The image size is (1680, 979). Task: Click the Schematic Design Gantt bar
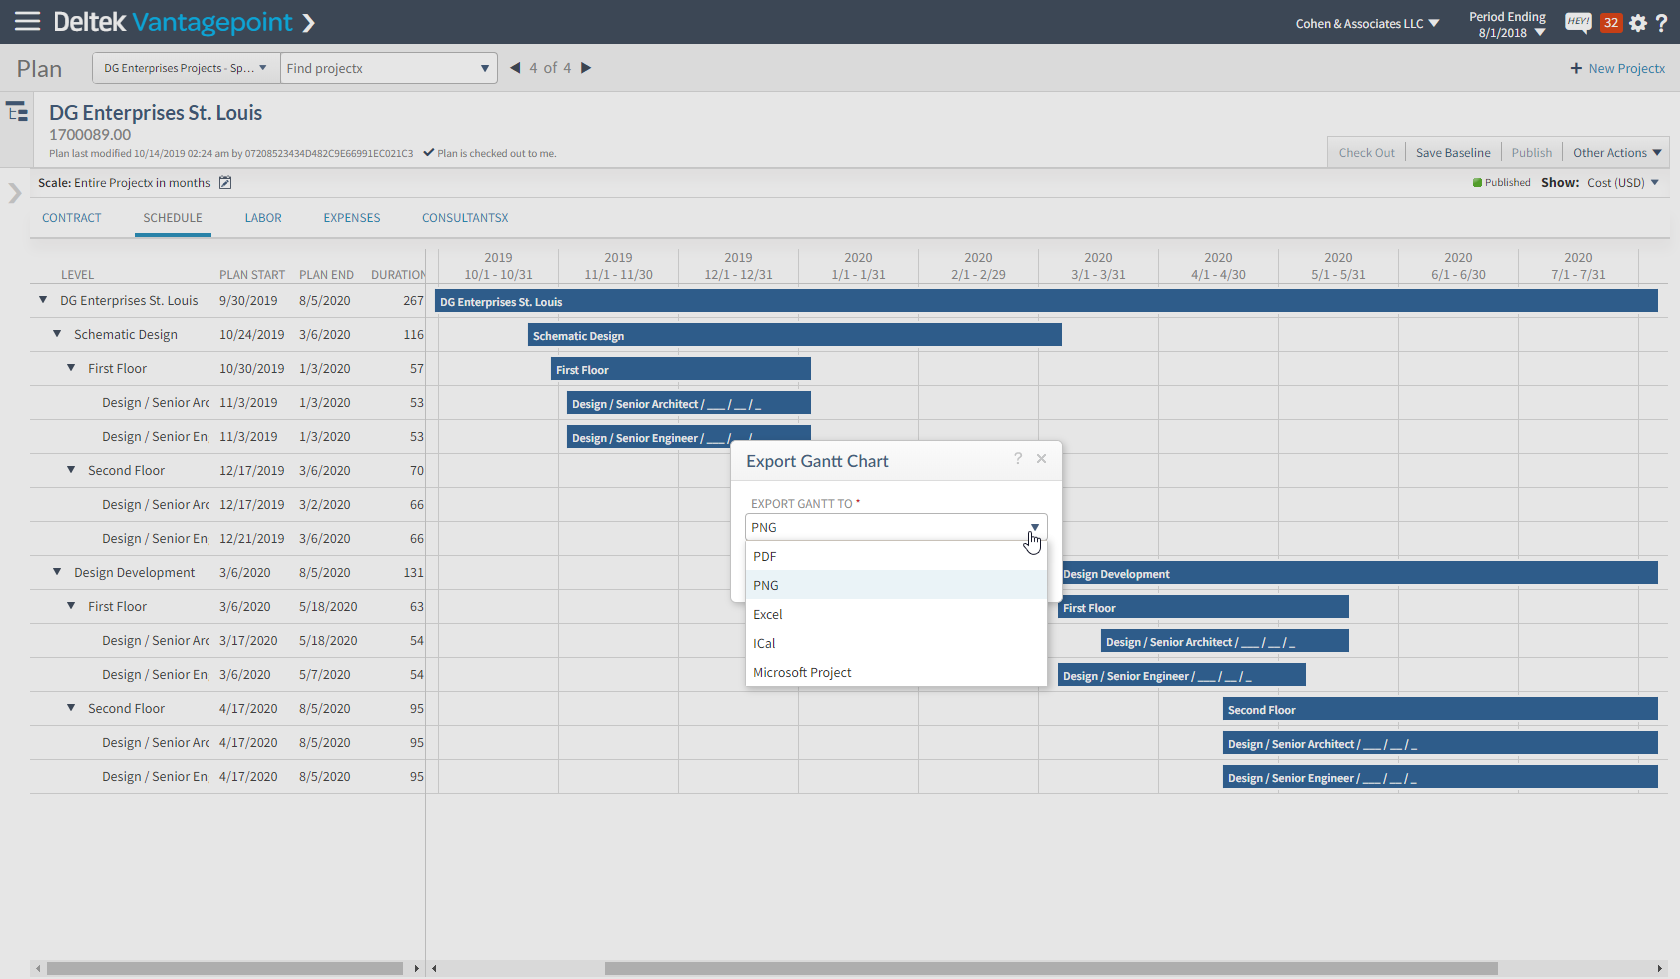pos(795,335)
